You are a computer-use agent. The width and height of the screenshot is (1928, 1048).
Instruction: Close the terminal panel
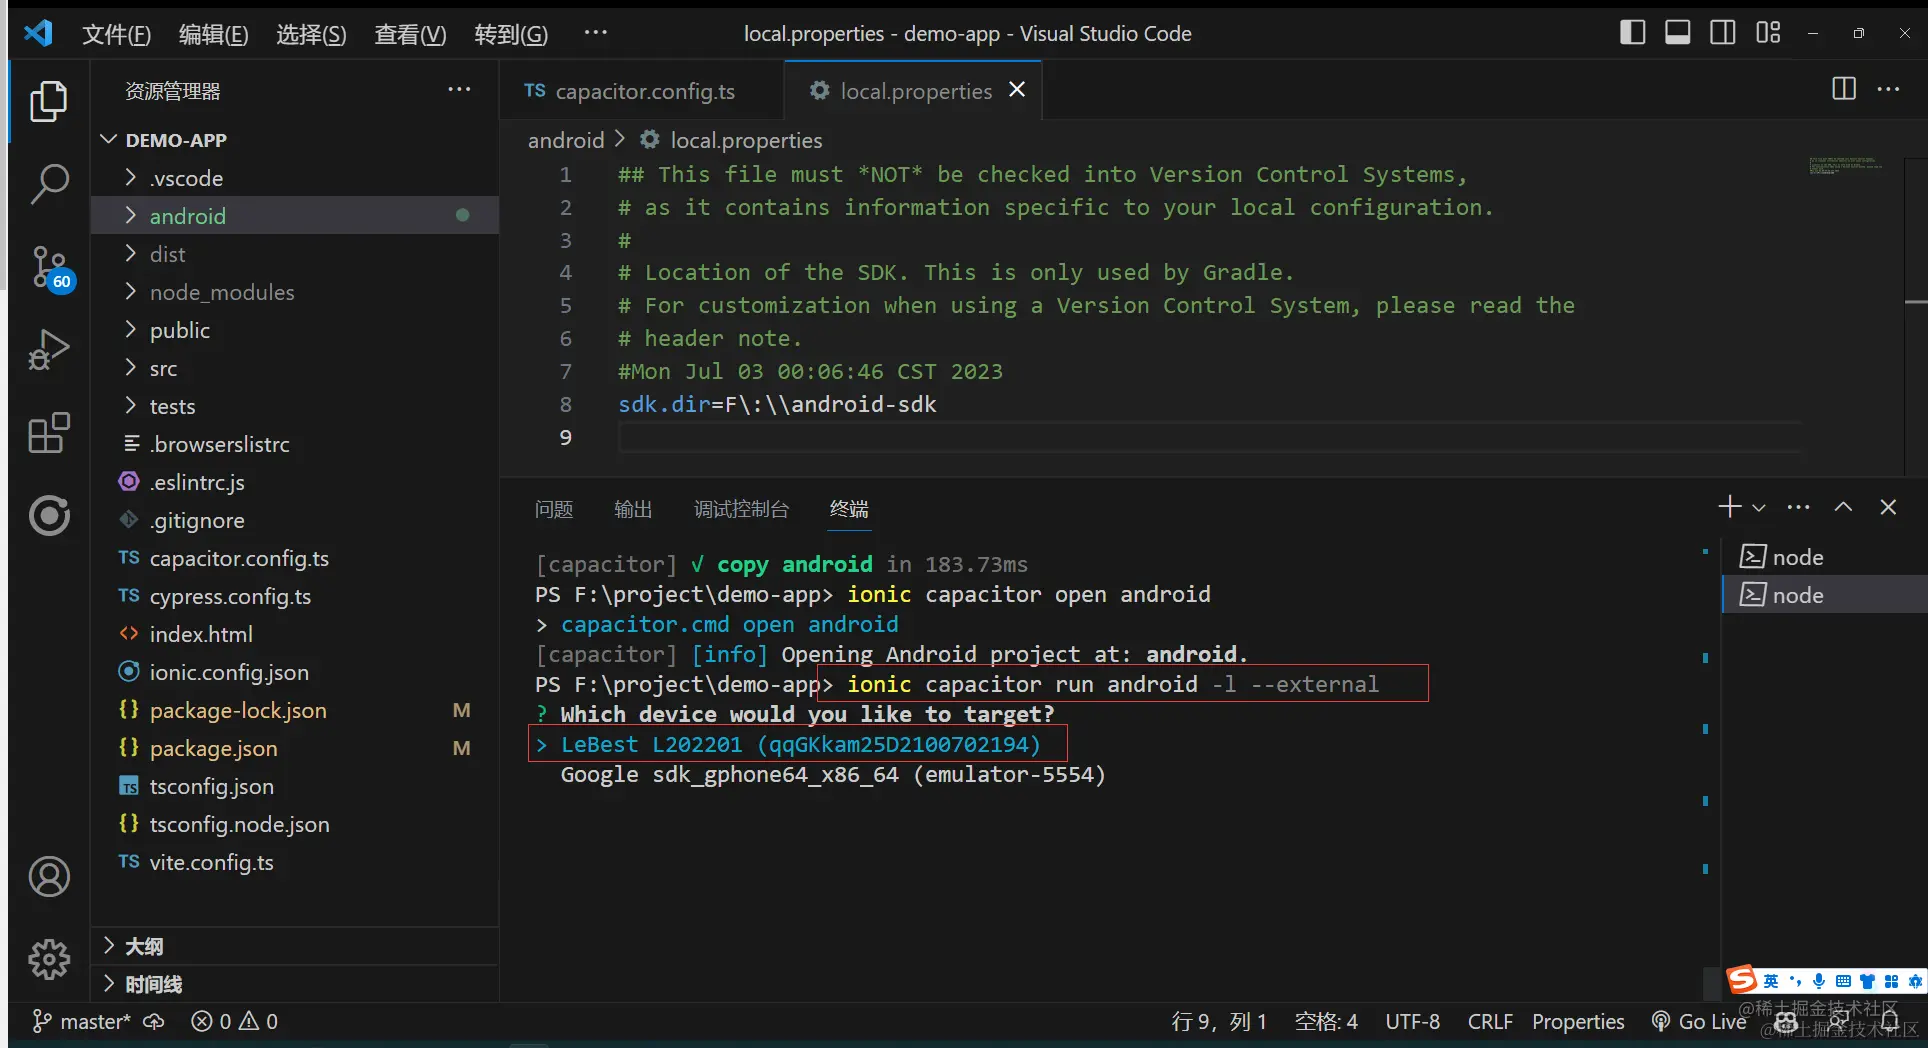[x=1888, y=507]
